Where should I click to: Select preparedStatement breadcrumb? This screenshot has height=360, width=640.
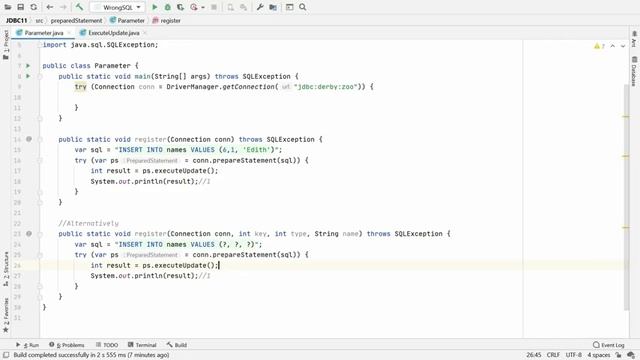76,20
